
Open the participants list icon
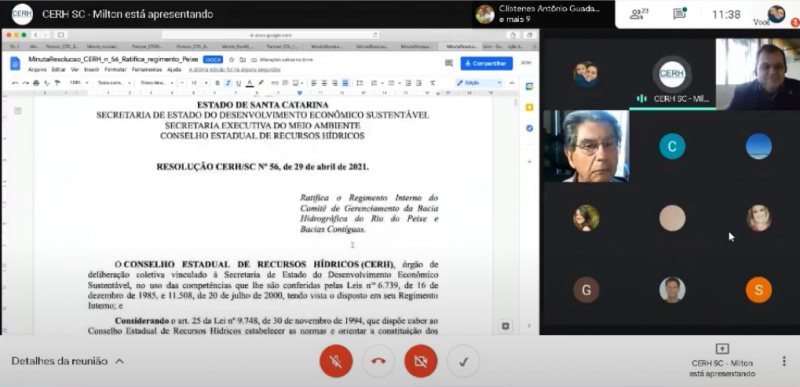[x=639, y=14]
